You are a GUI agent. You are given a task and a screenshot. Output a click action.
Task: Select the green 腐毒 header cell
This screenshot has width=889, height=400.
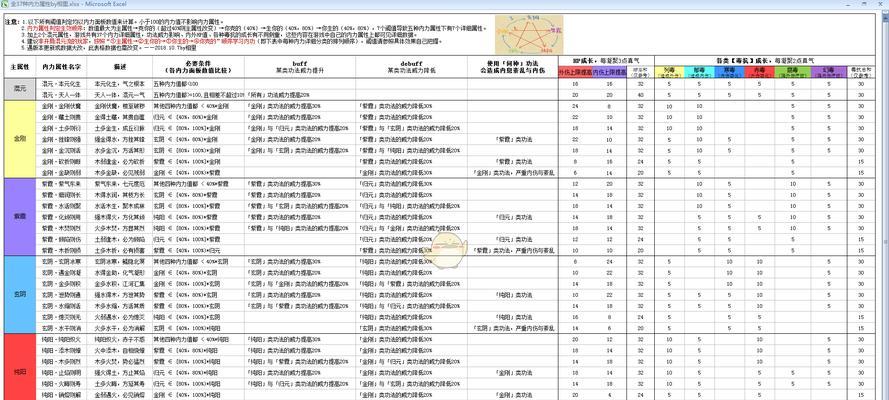(793, 72)
